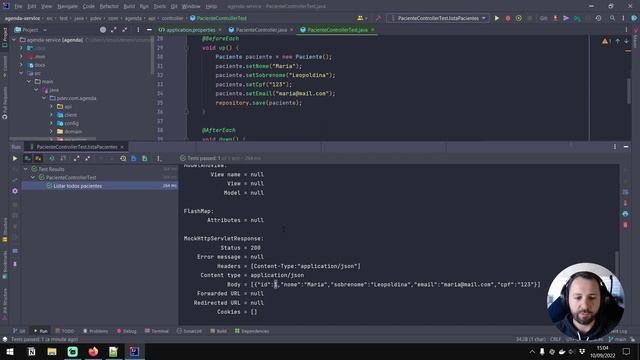Open Dependencies tool window button
This screenshot has width=640, height=360.
pos(252,331)
